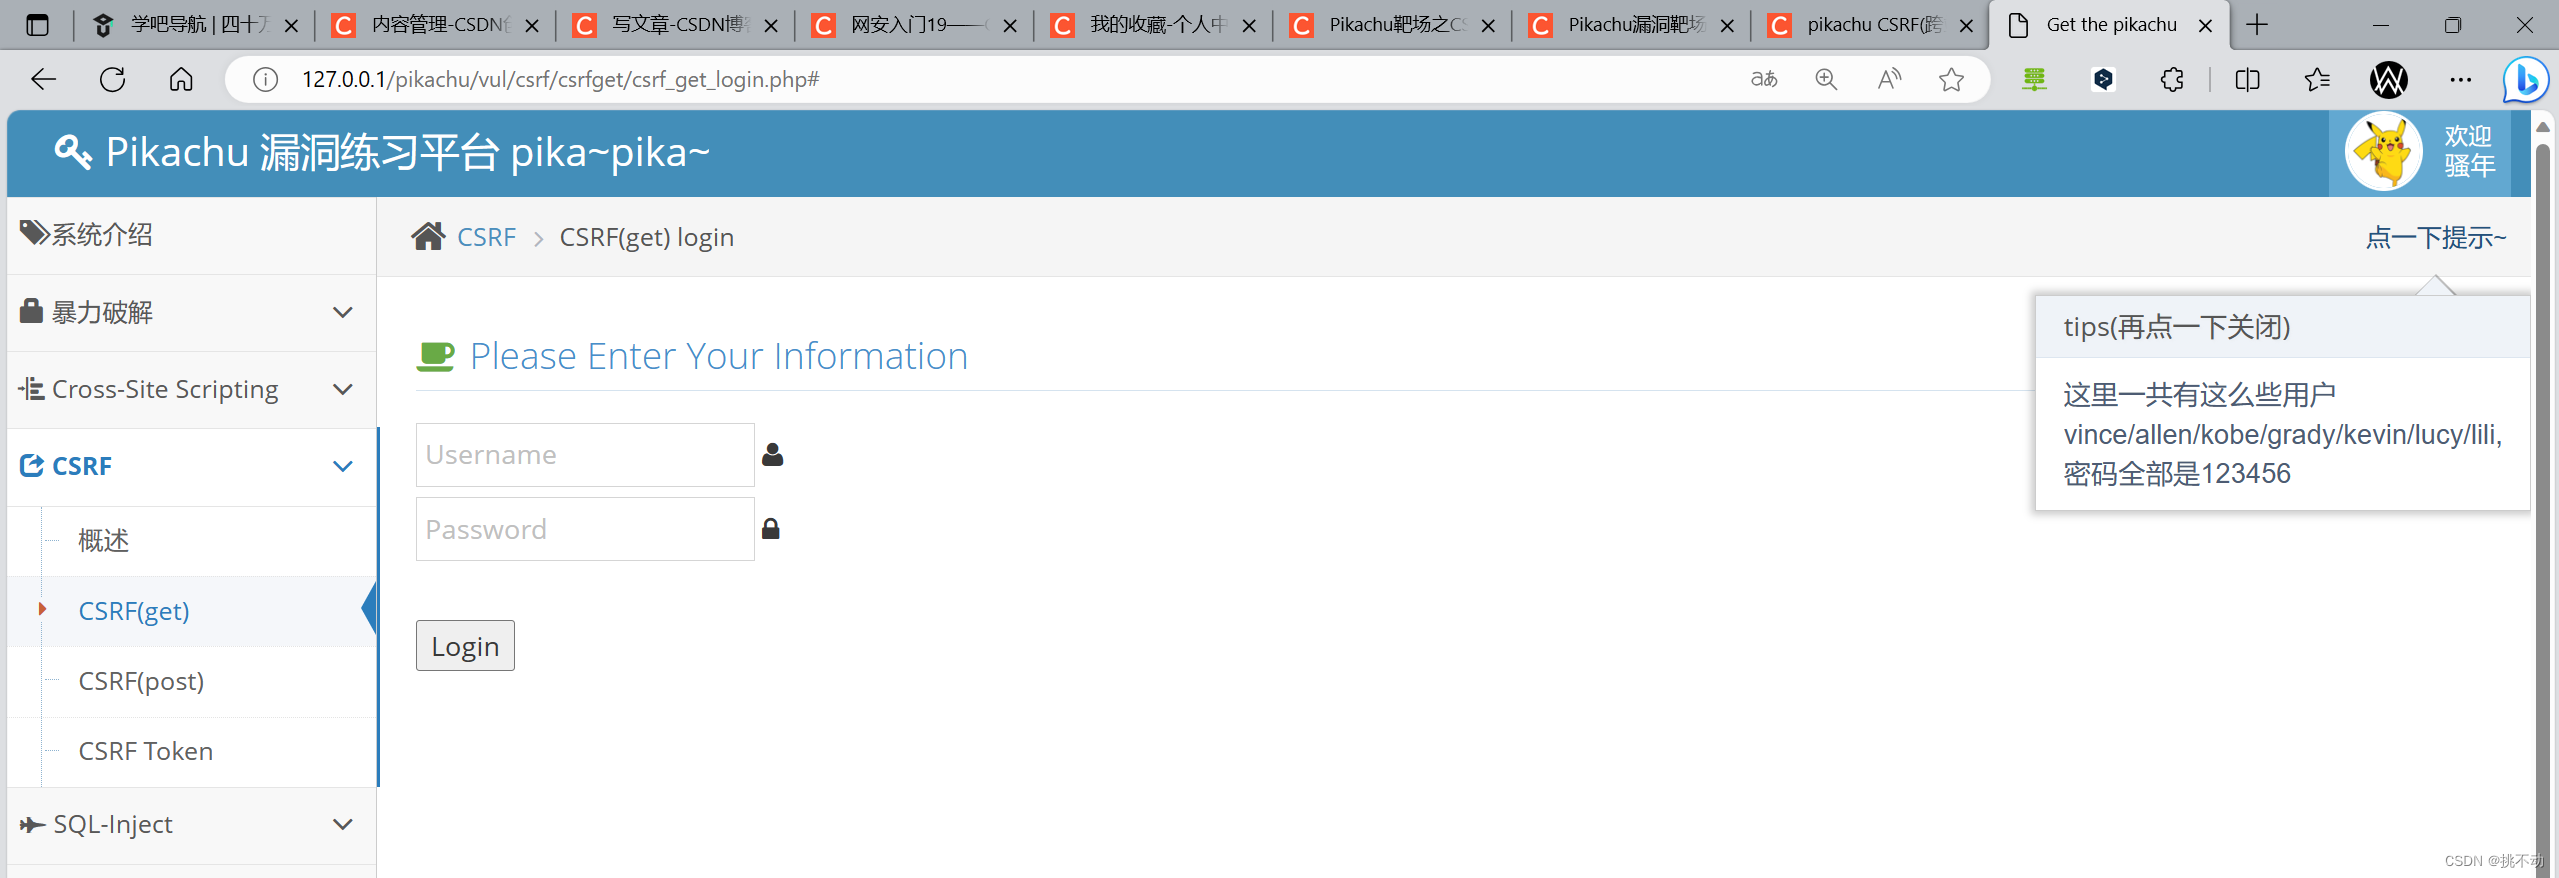Screen dimensions: 2559x878
Task: Open the translate page icon
Action: [1764, 79]
